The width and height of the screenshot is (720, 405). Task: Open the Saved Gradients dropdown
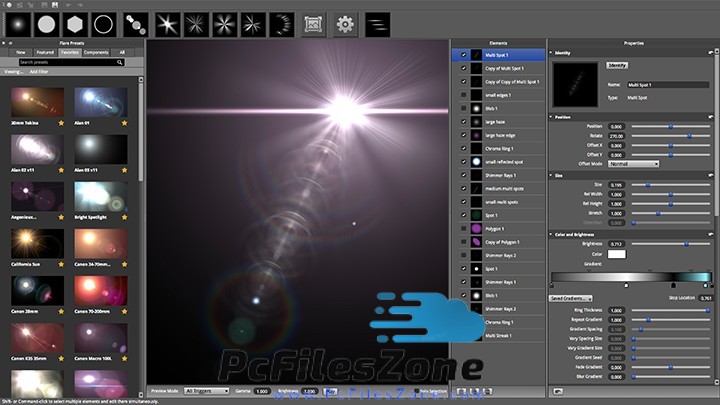pyautogui.click(x=570, y=298)
